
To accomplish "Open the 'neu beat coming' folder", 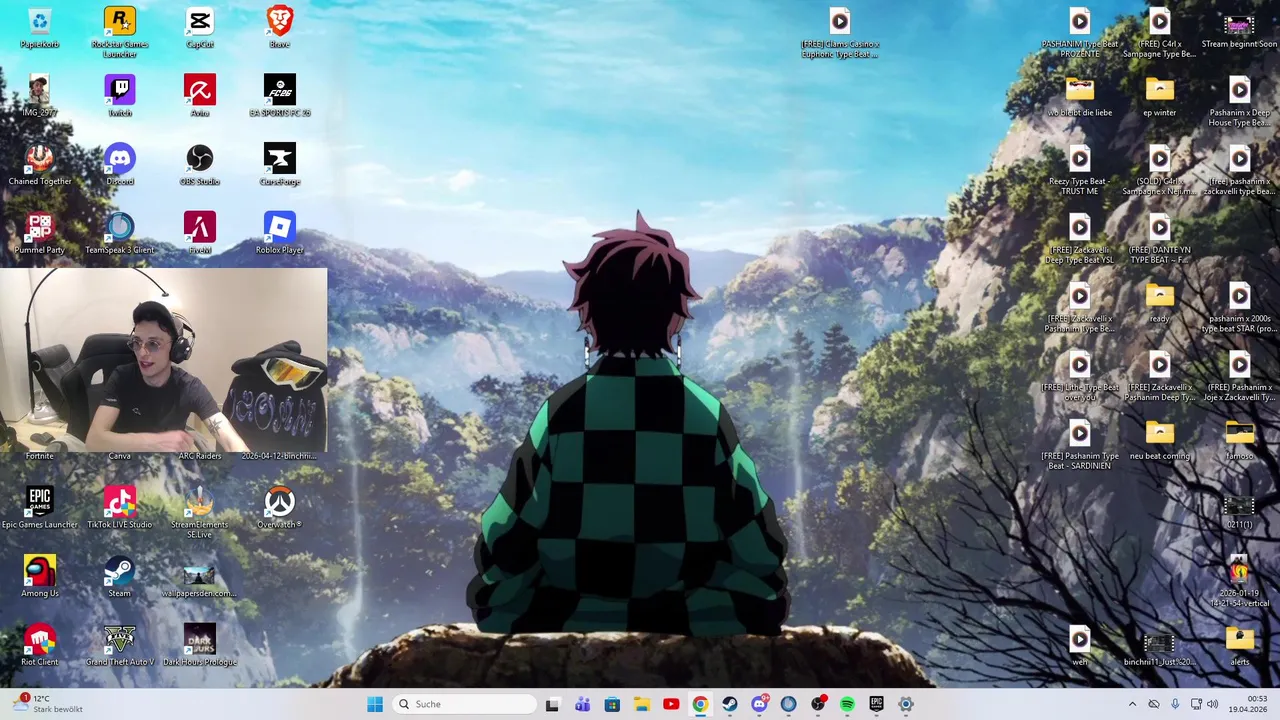I will [1159, 439].
